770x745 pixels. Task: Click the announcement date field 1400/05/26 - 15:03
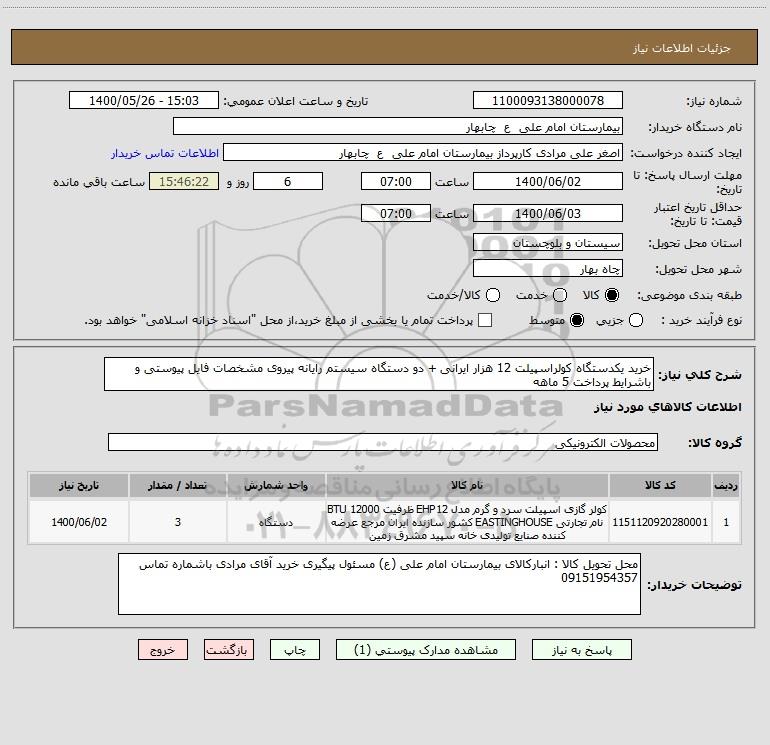click(144, 100)
